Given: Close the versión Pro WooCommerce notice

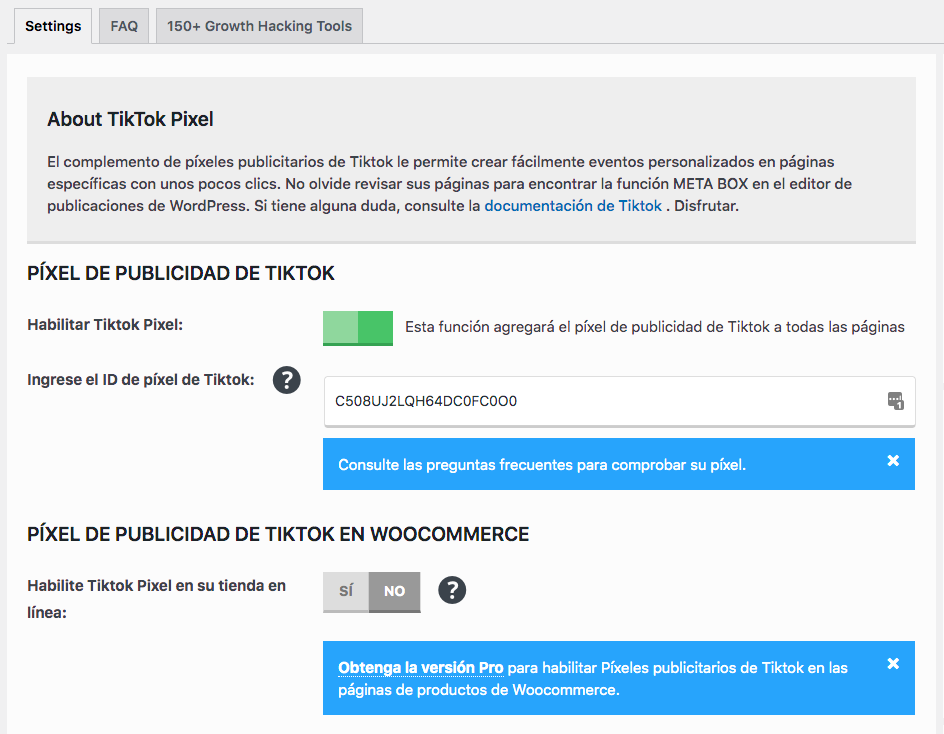Looking at the screenshot, I should click(x=893, y=664).
